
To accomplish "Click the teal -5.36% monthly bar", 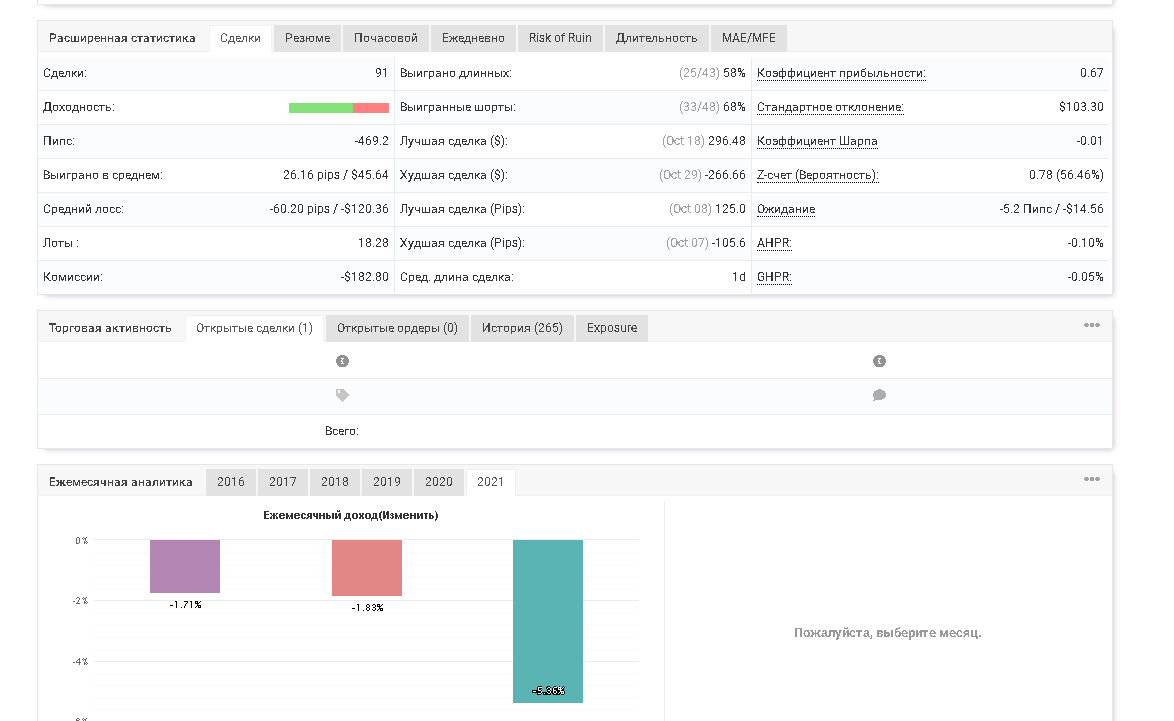I will 548,621.
